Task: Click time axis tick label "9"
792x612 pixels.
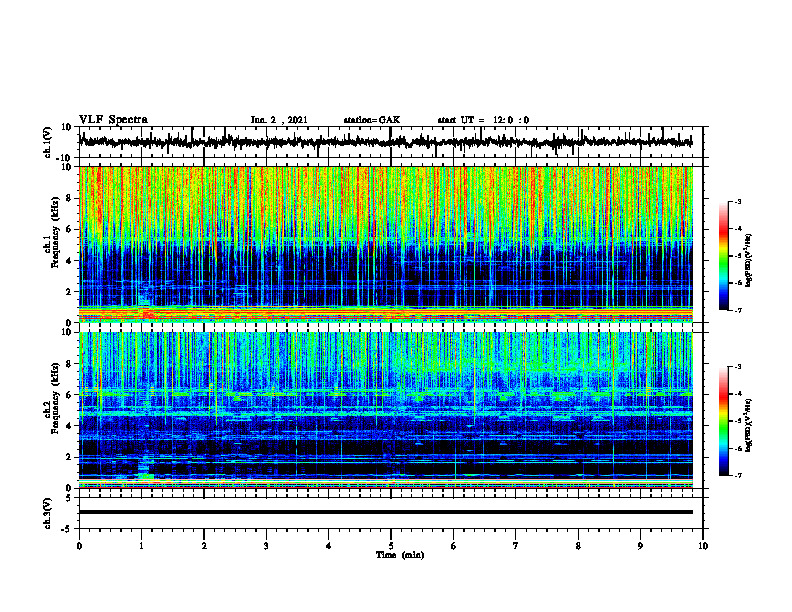Action: 640,546
